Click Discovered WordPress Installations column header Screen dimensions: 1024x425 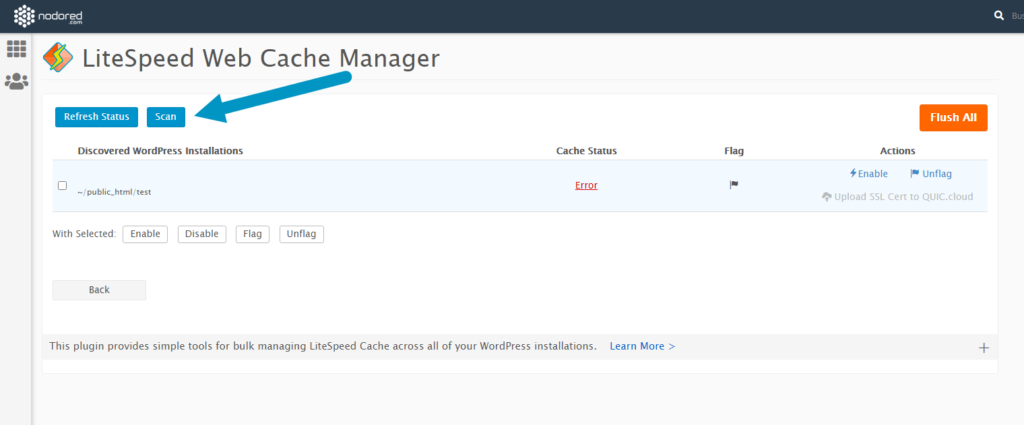click(161, 151)
